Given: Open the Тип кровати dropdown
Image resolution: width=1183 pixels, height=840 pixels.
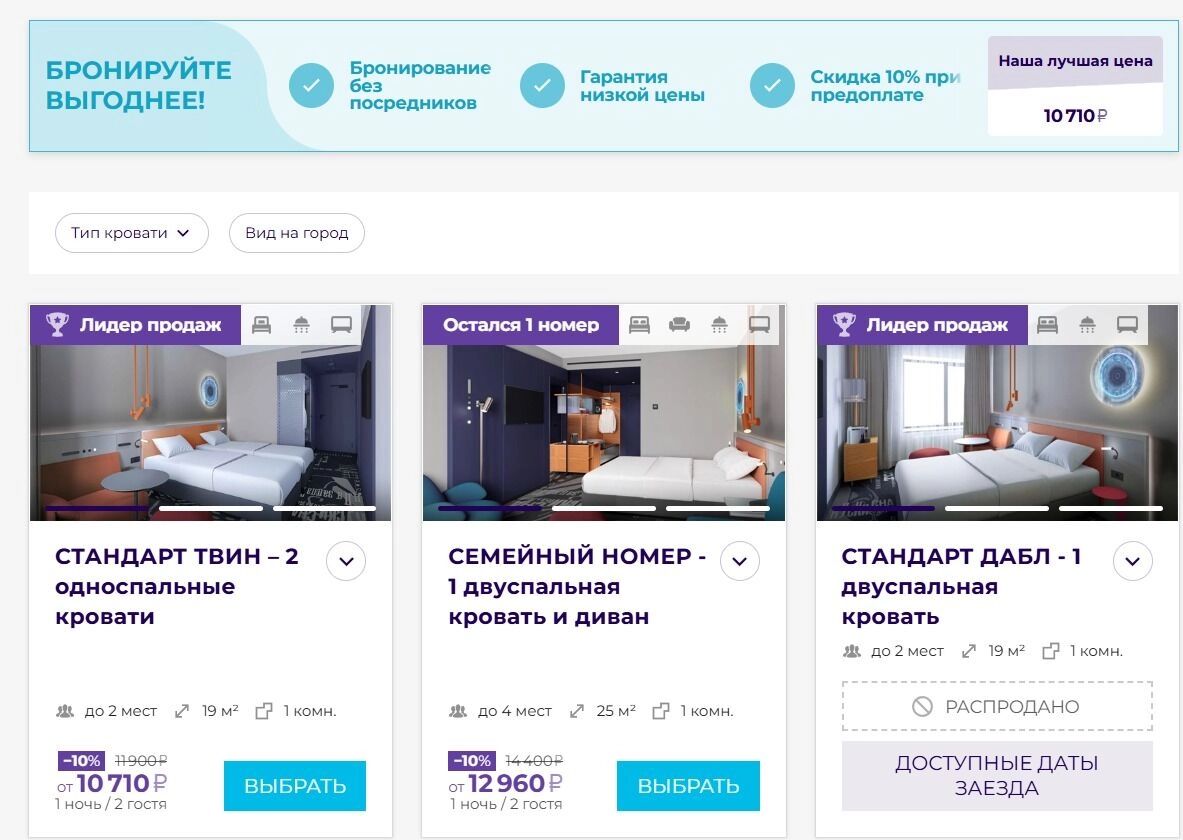Looking at the screenshot, I should click(131, 232).
